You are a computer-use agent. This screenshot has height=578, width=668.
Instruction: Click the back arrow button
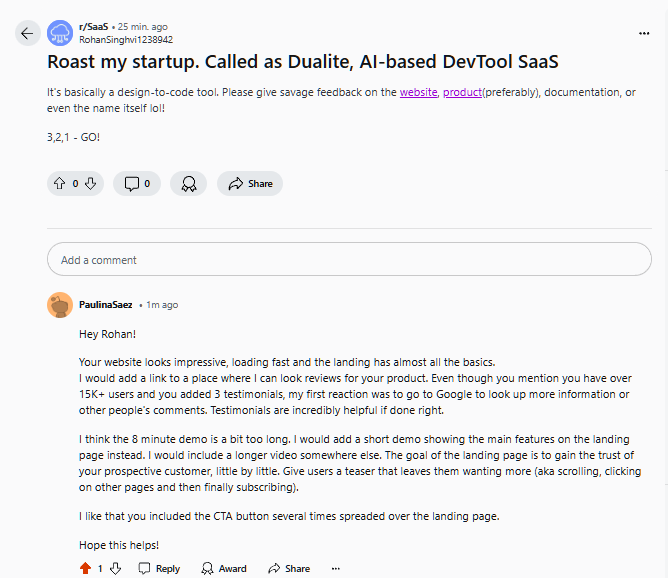point(27,33)
